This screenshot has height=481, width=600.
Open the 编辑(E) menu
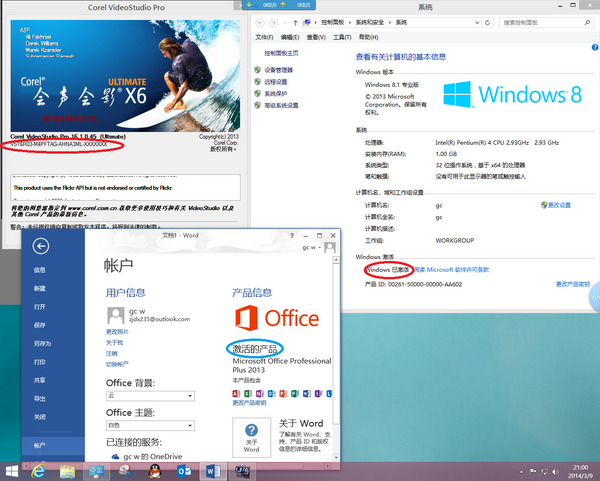[290, 37]
